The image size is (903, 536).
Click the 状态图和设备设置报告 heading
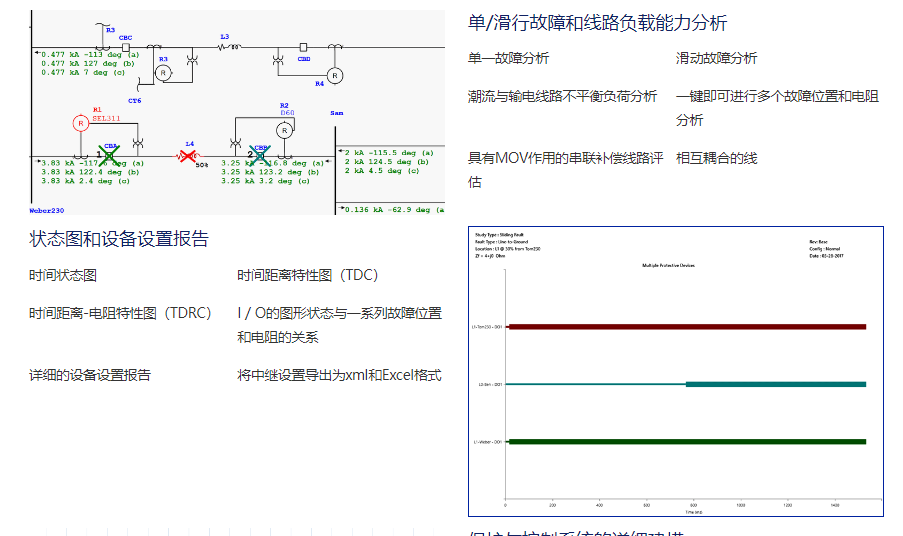(x=119, y=239)
